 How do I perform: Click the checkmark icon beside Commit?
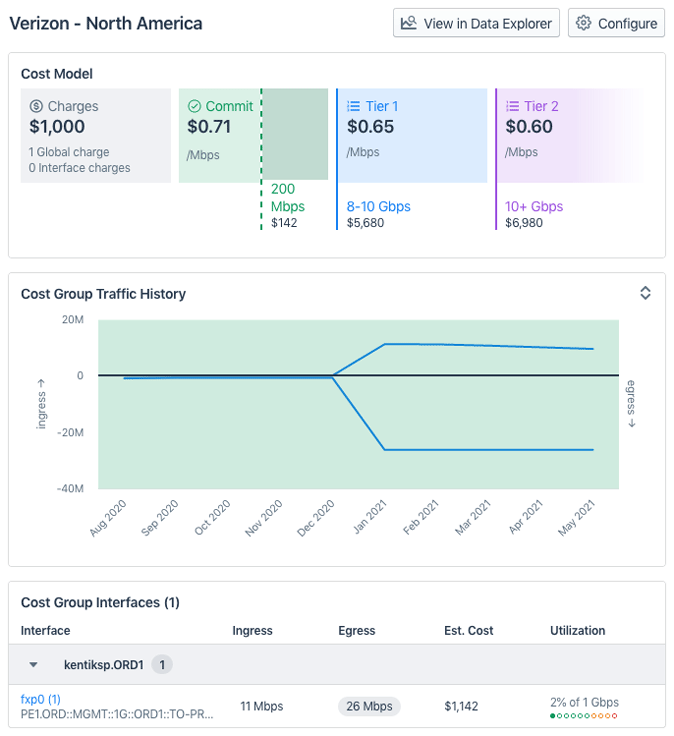(x=195, y=106)
